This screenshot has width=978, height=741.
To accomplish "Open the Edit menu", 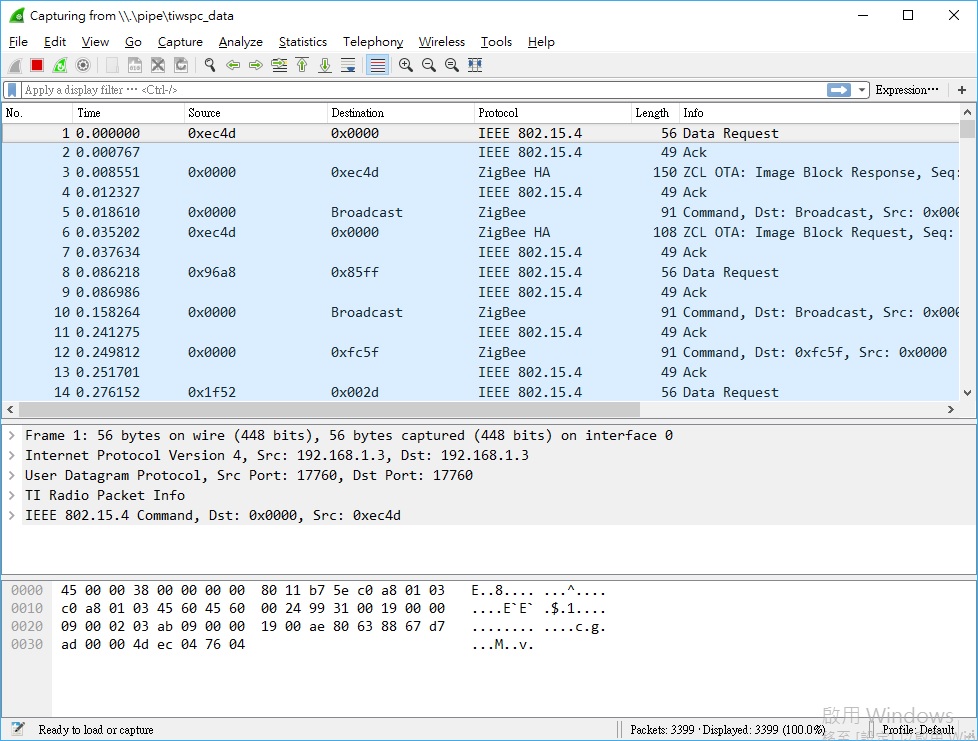I will coord(55,42).
